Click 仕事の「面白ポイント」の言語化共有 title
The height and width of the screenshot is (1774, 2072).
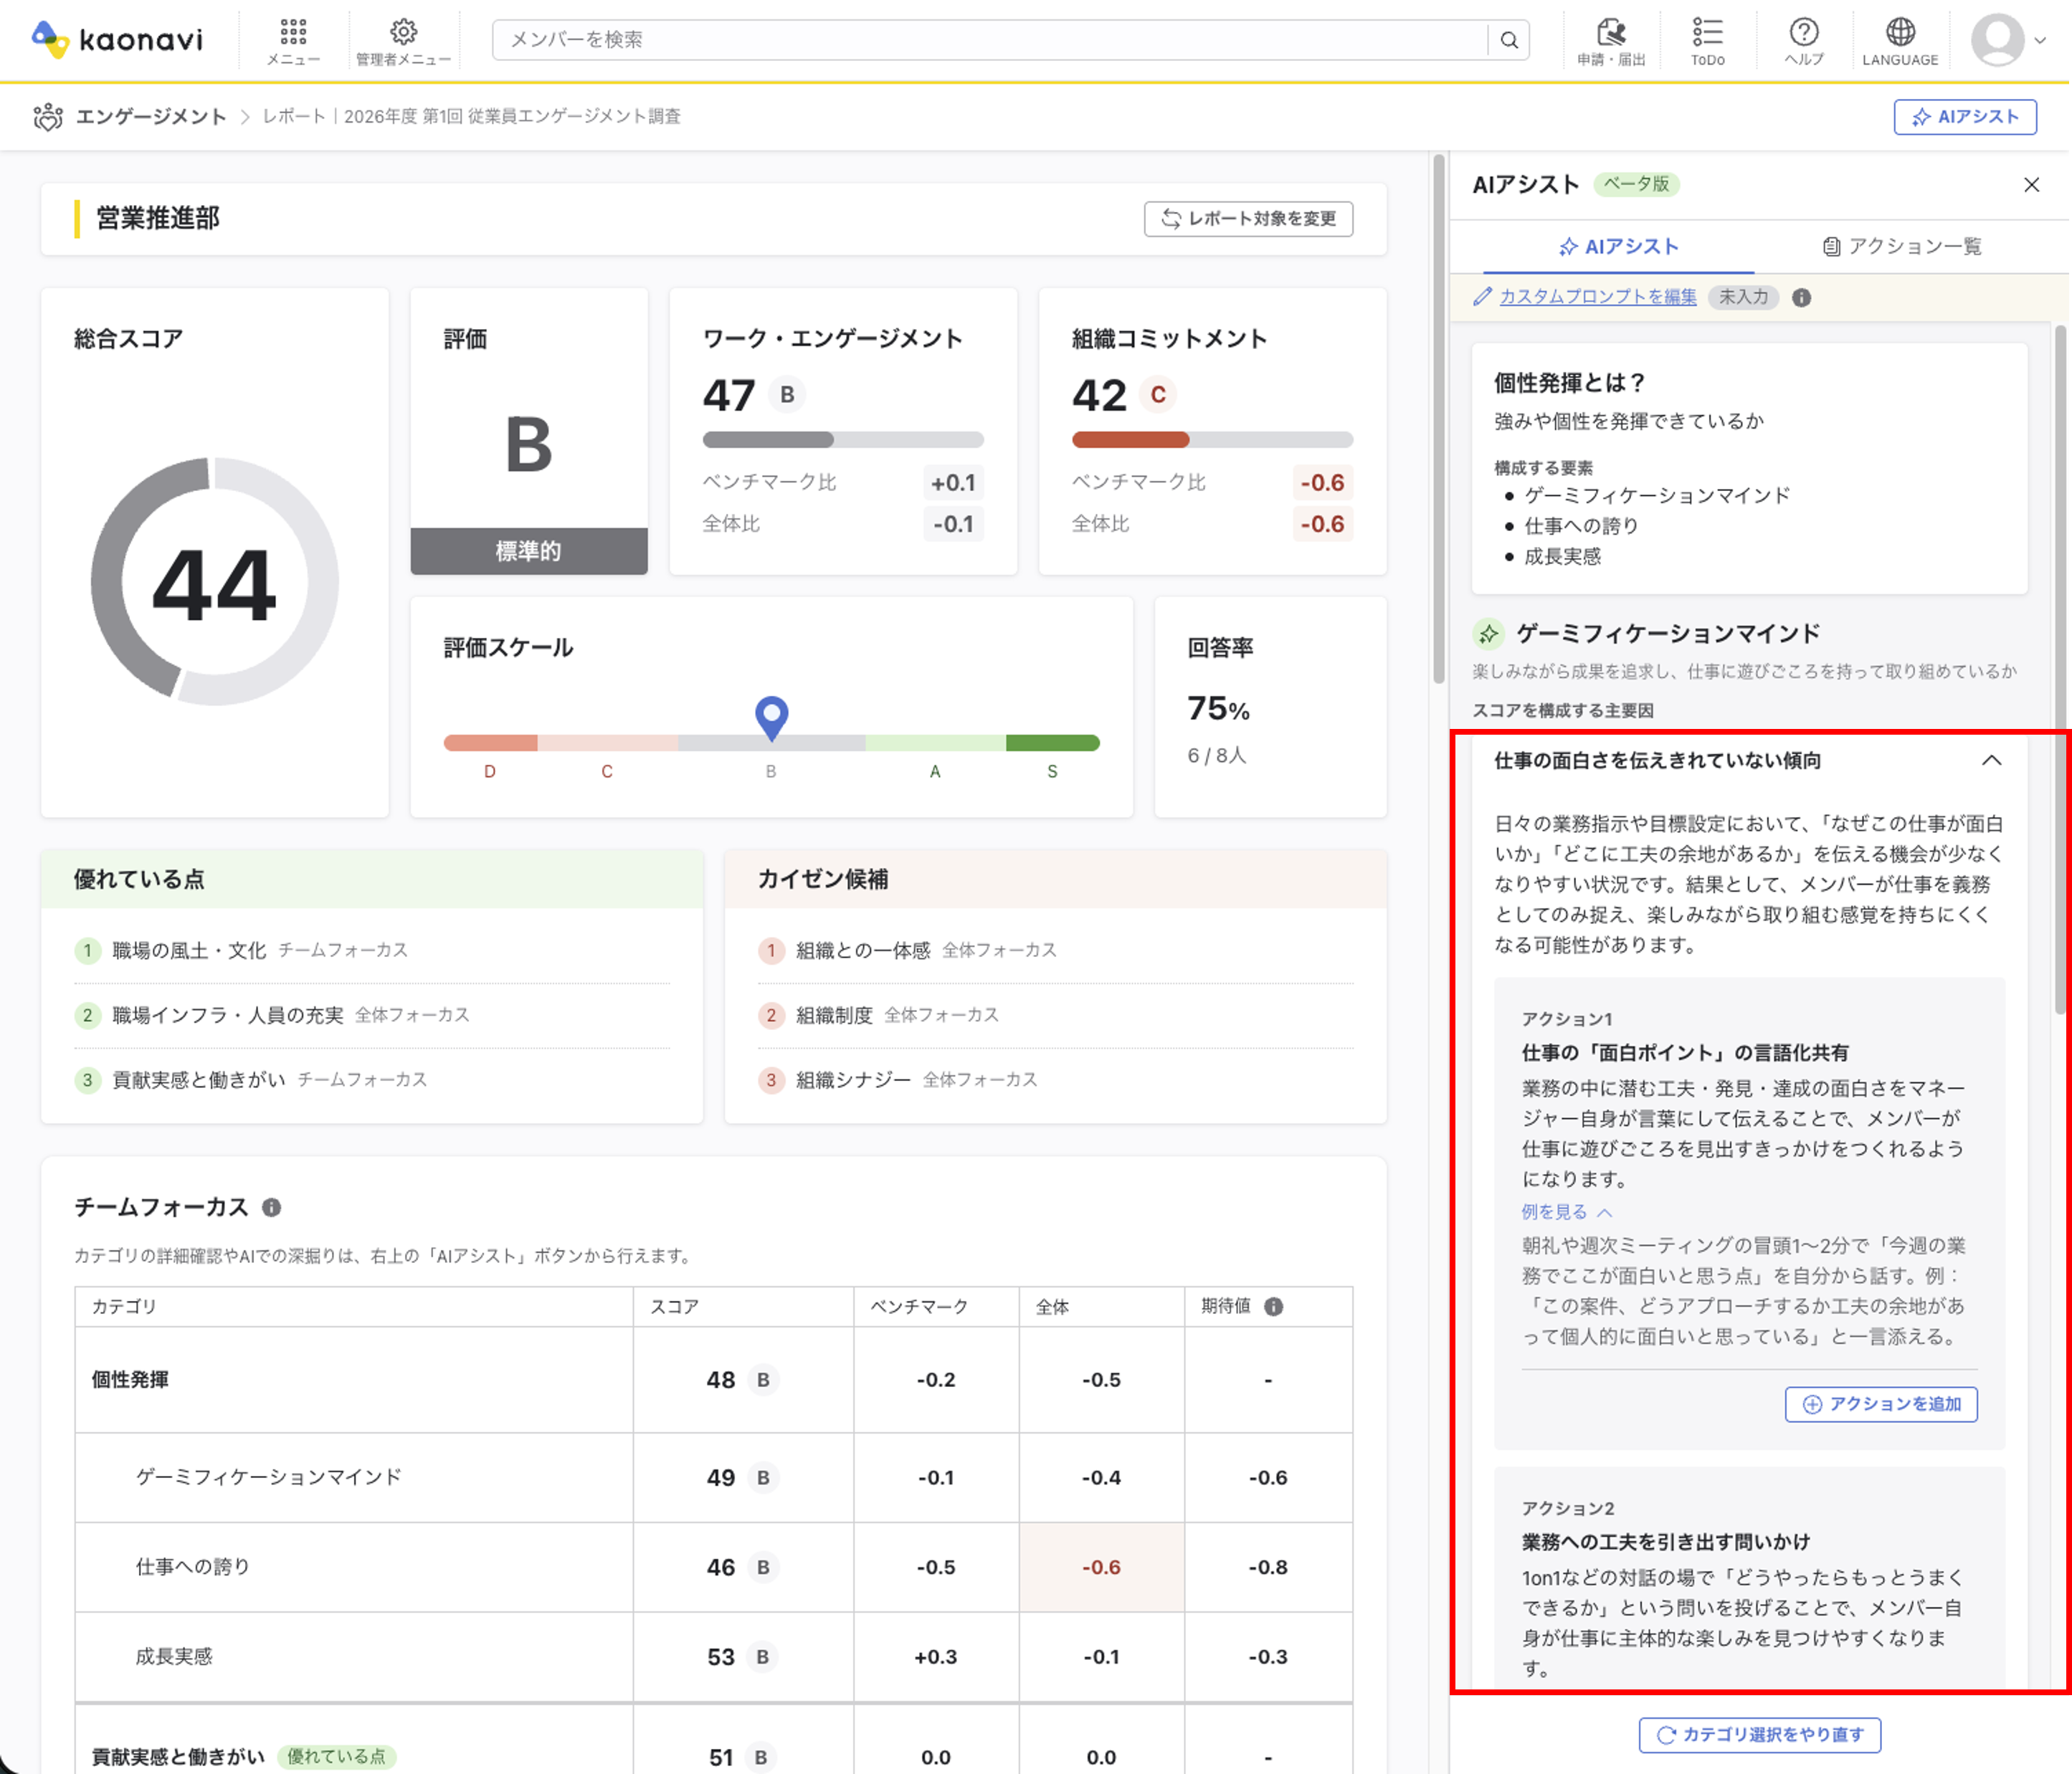pyautogui.click(x=1685, y=1053)
